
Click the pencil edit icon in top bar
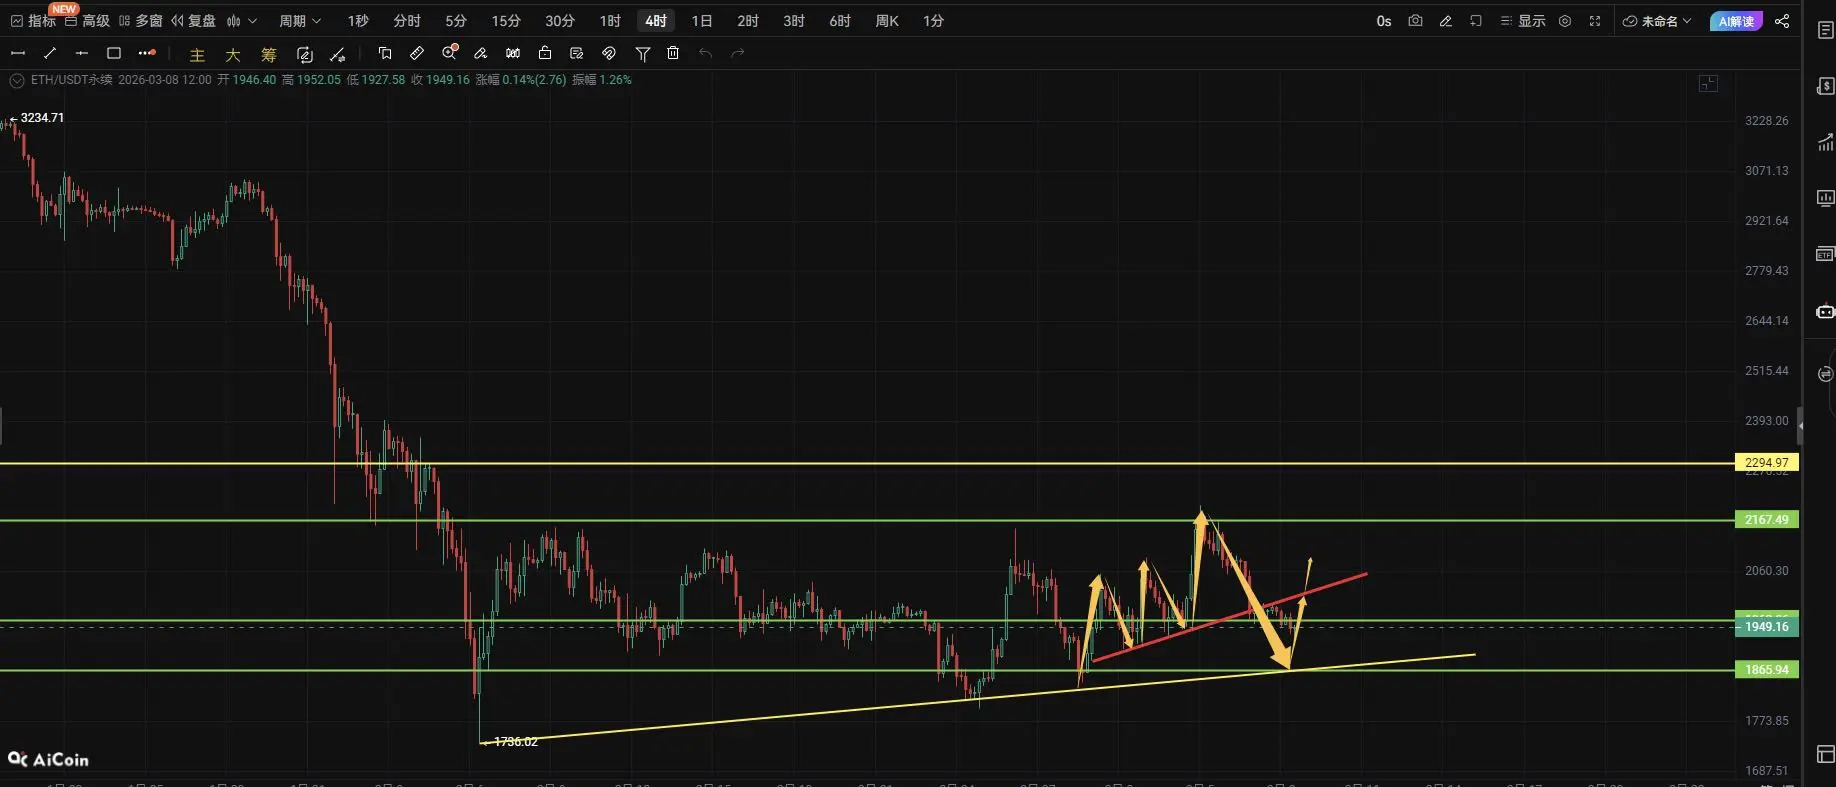tap(1445, 21)
